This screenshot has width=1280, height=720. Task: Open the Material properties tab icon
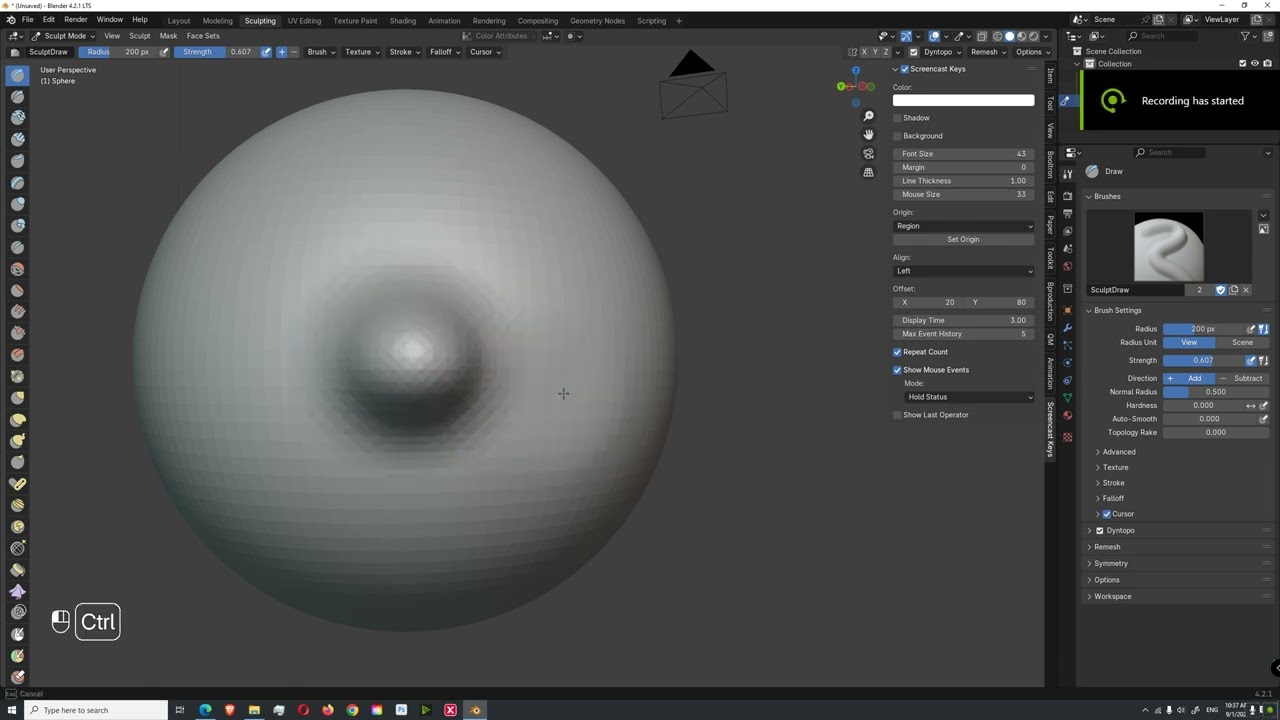1068,415
